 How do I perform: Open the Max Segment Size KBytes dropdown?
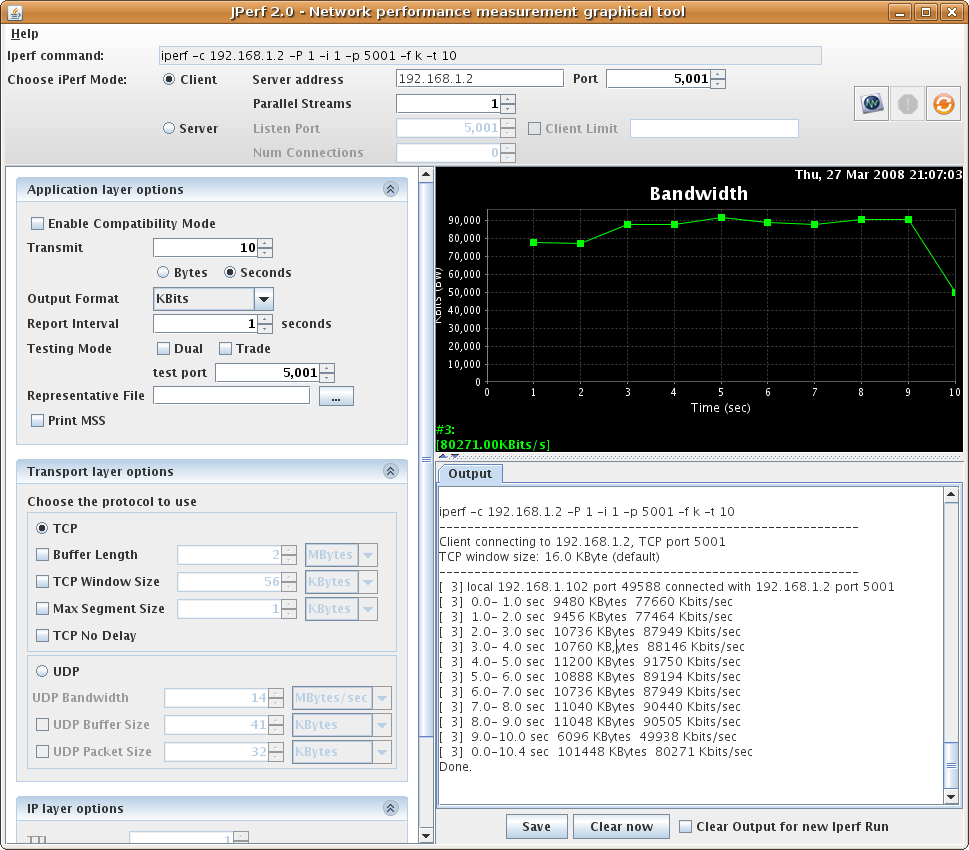point(368,609)
